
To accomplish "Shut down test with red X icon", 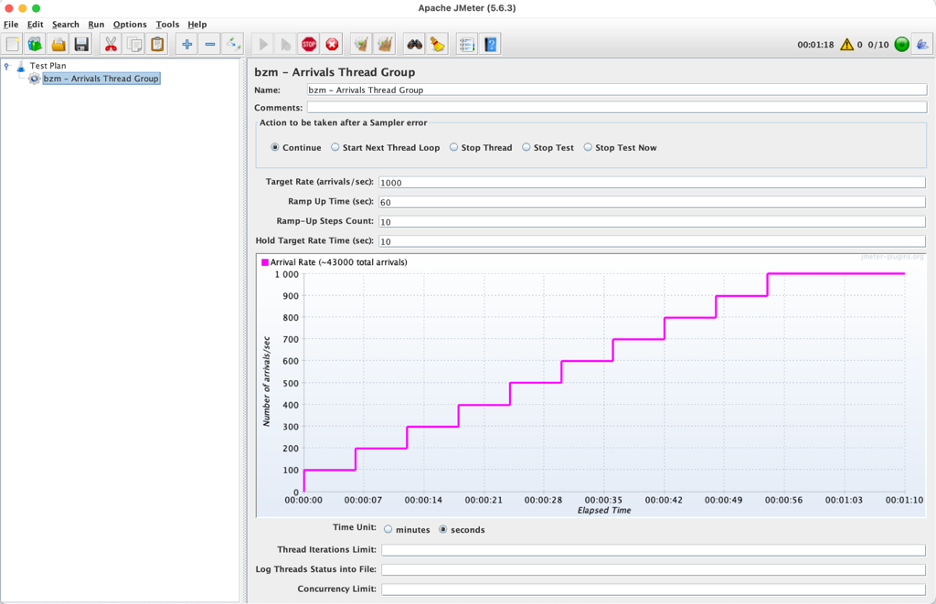I will coord(332,44).
